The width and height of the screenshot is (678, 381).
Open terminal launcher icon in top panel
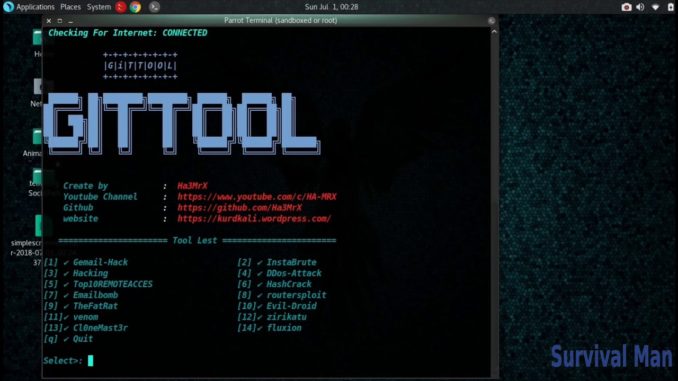tap(154, 7)
